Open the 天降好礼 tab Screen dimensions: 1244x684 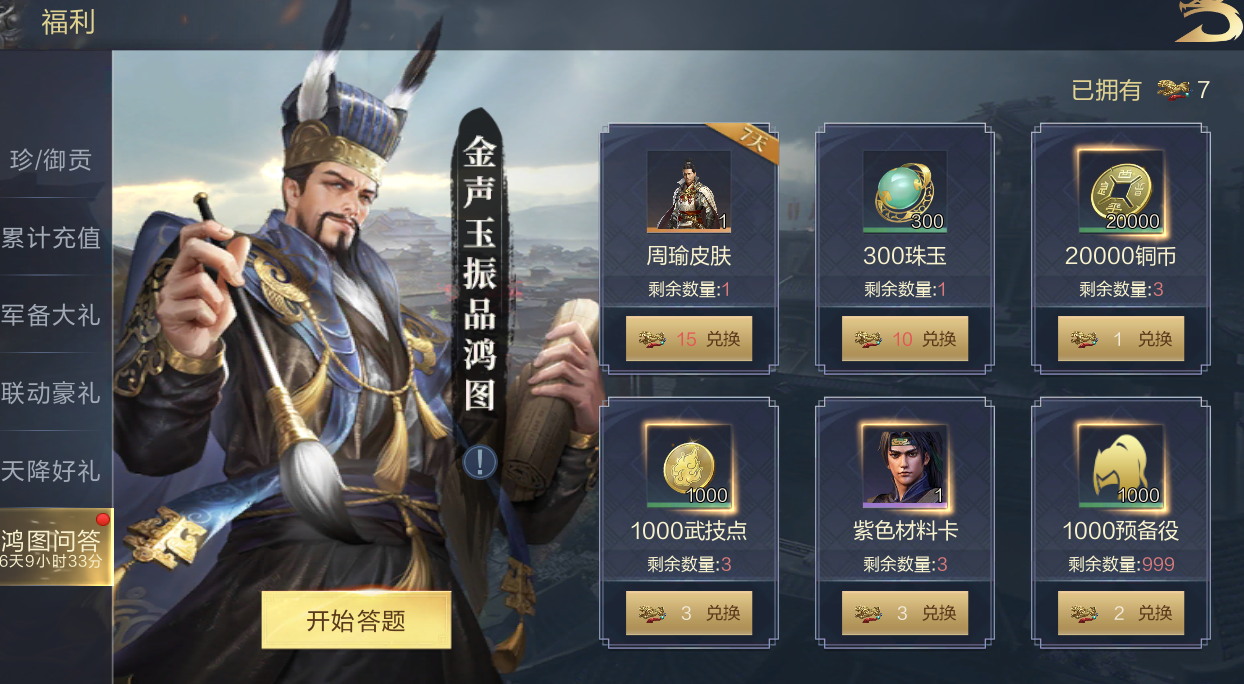(x=52, y=470)
